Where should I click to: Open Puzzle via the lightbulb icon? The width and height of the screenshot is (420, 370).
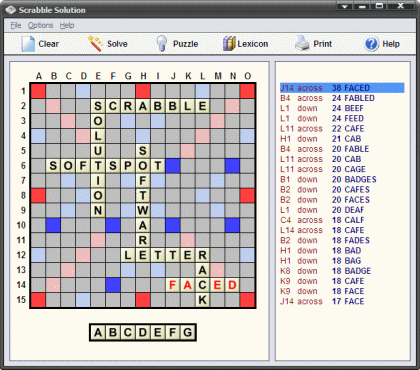(x=162, y=44)
